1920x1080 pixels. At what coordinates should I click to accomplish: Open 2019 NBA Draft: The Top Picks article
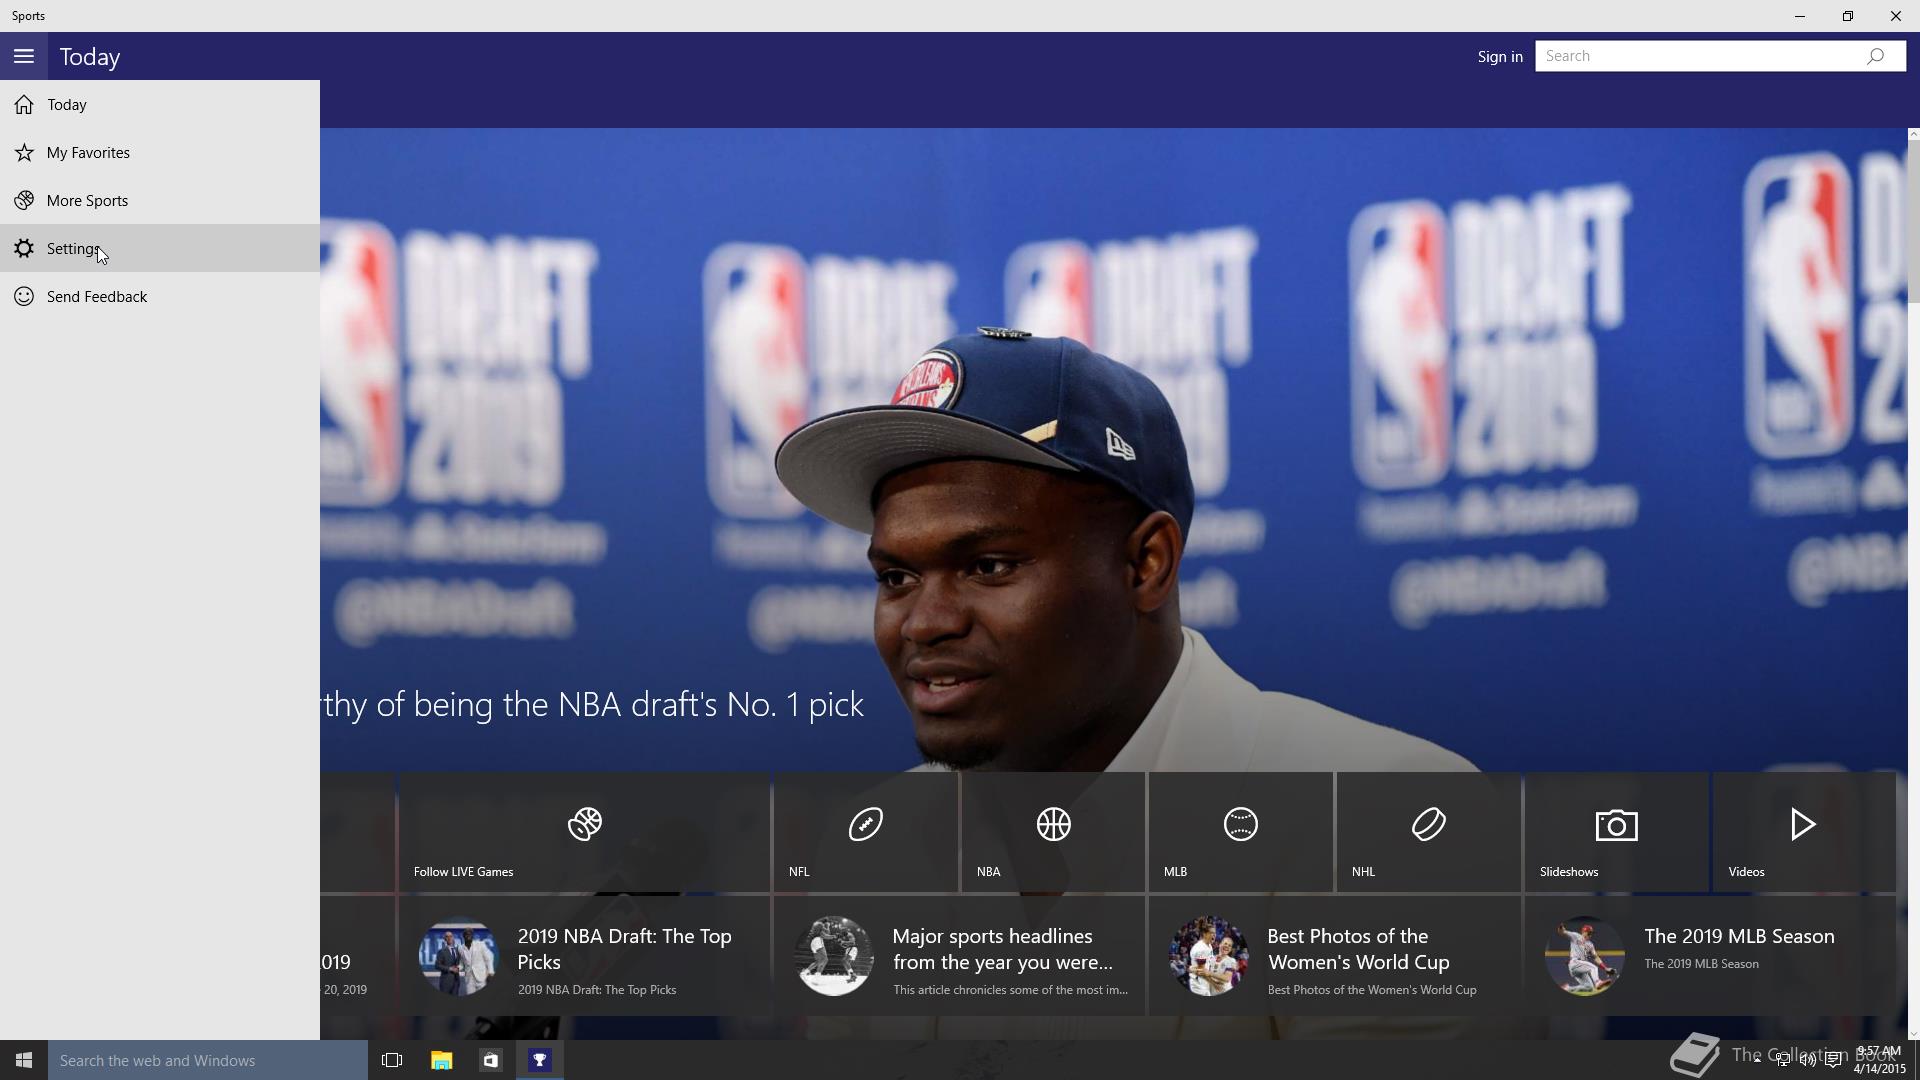585,956
